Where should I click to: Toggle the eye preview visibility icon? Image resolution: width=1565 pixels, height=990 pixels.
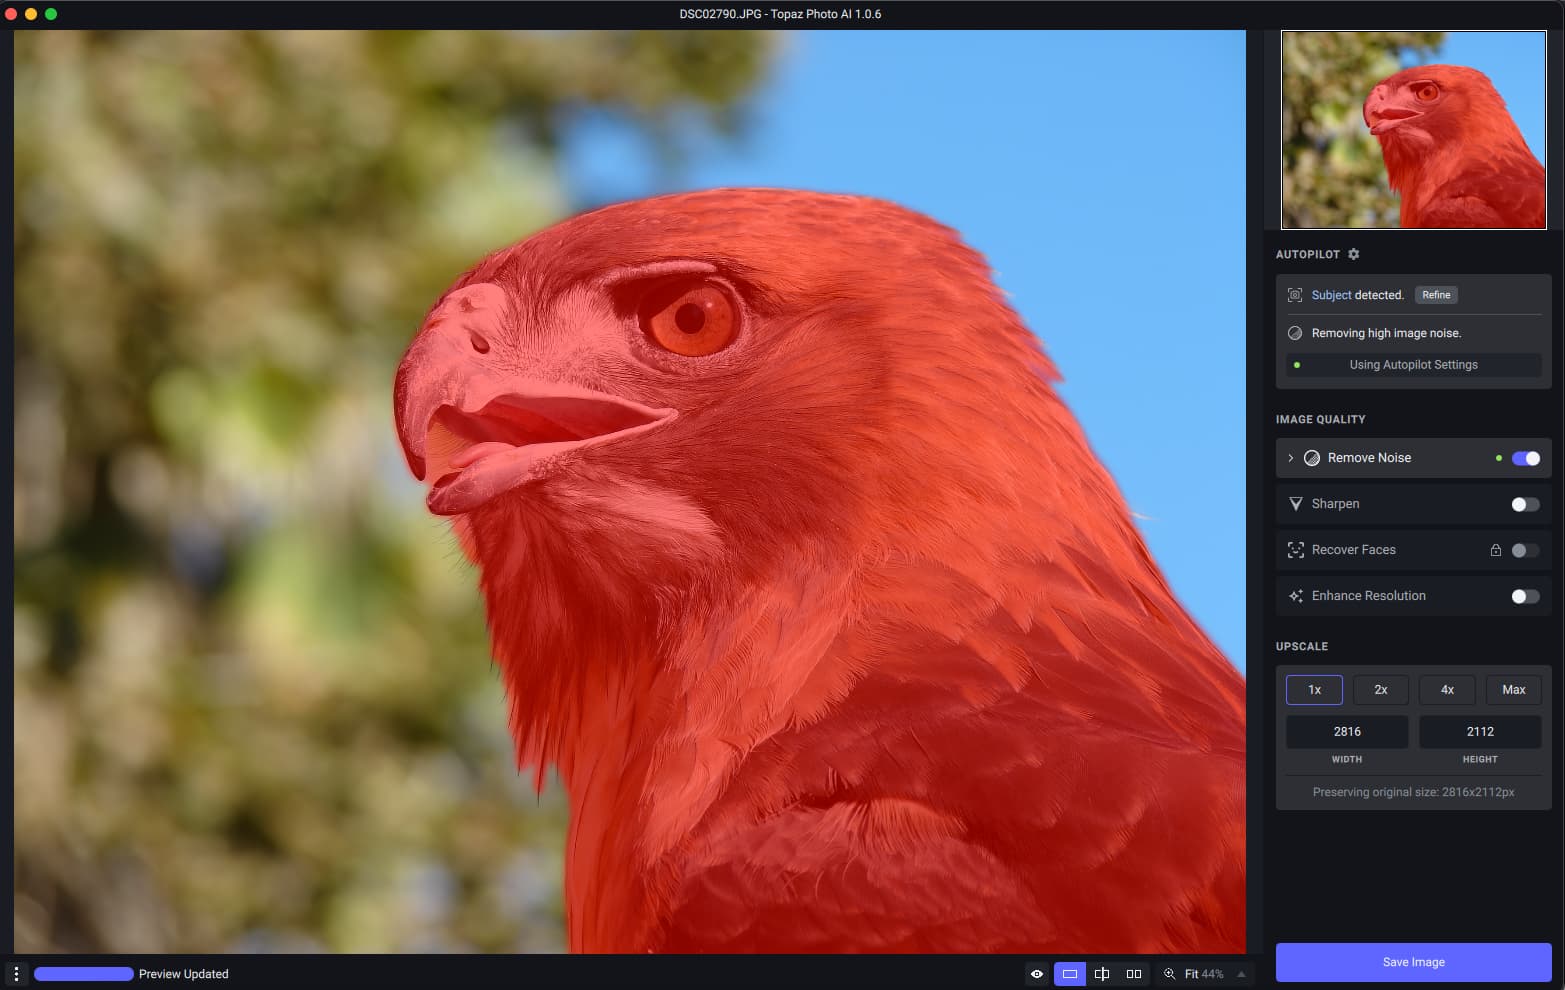pos(1037,973)
